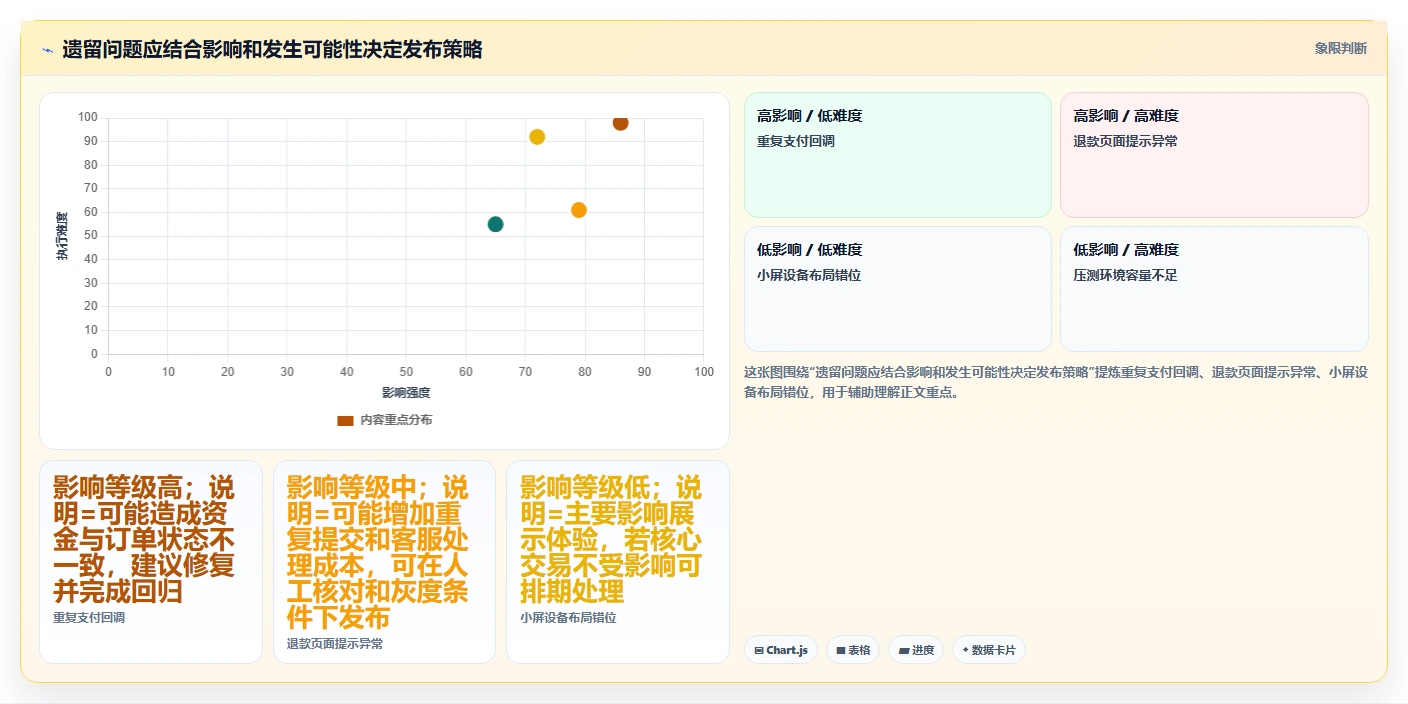The width and height of the screenshot is (1408, 704).
Task: Click the 影响等级高 heading text
Action: 144,540
